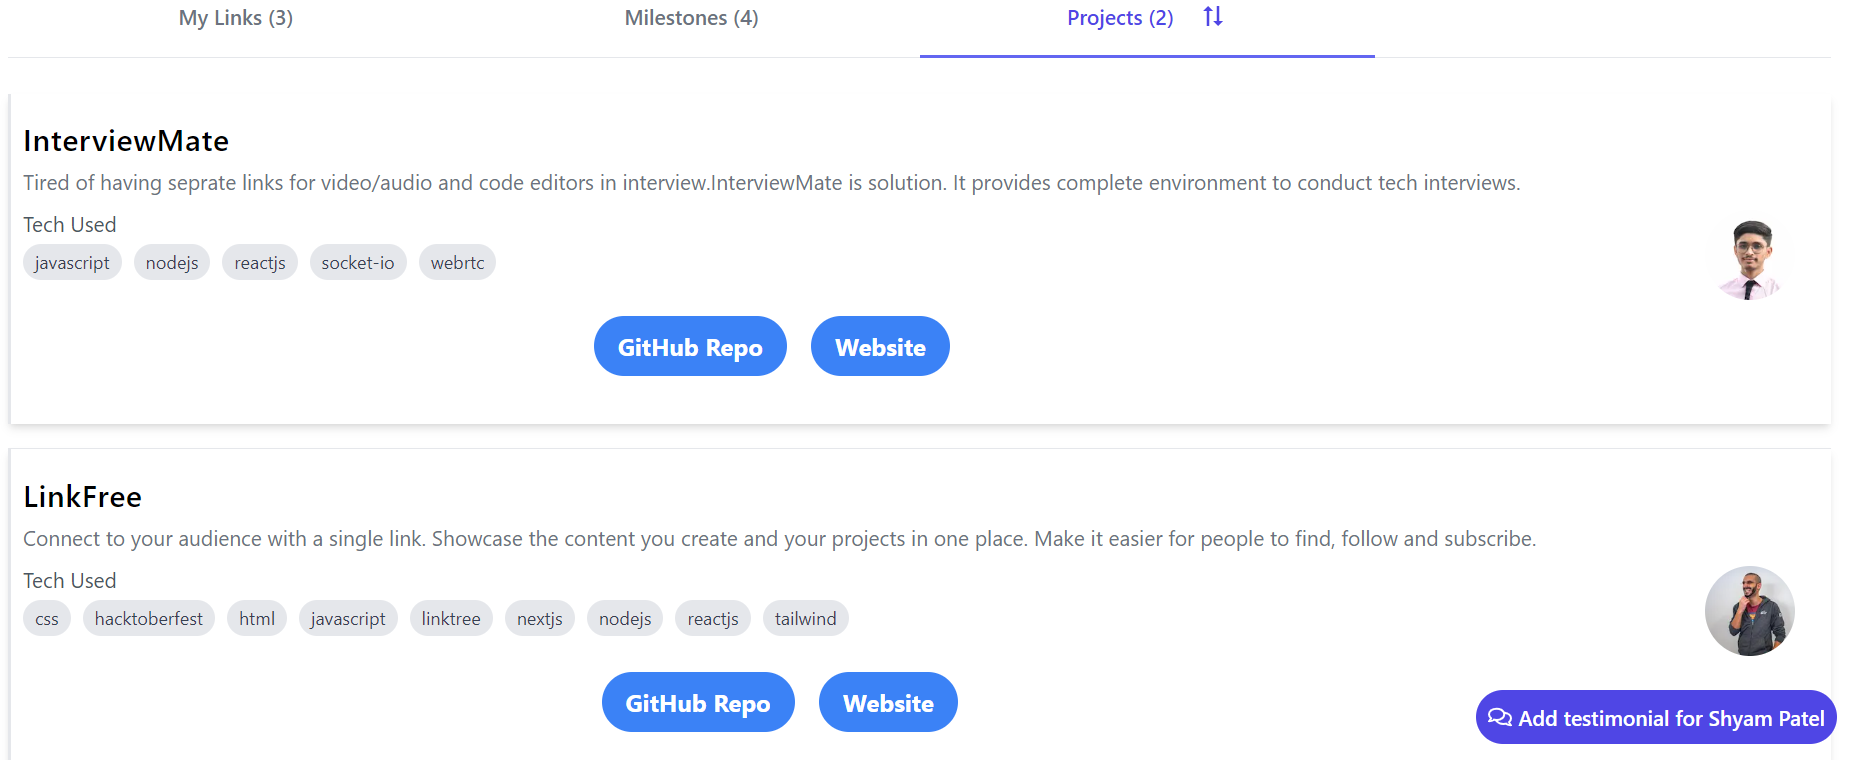This screenshot has height=760, width=1854.
Task: Click the nextjs tech tag
Action: [540, 618]
